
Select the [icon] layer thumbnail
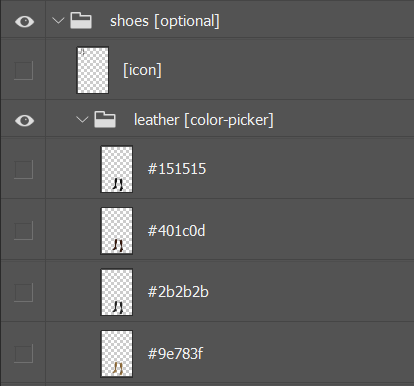point(93,70)
